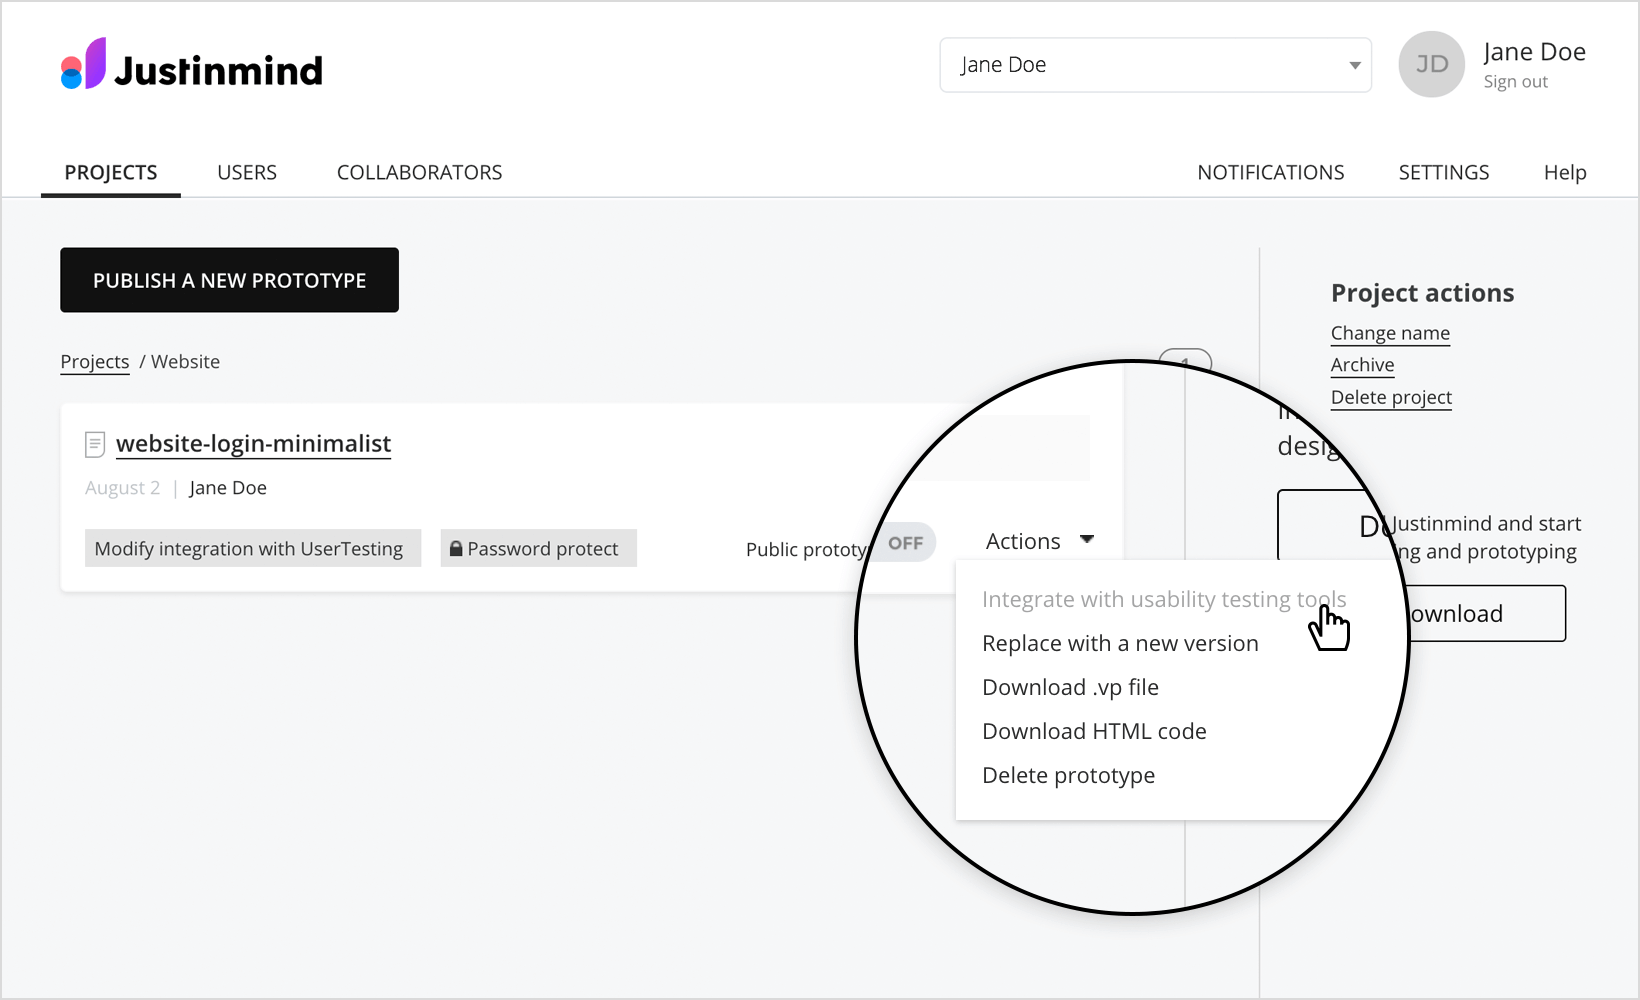Click the Justinmind logo
1640x1000 pixels.
point(192,65)
